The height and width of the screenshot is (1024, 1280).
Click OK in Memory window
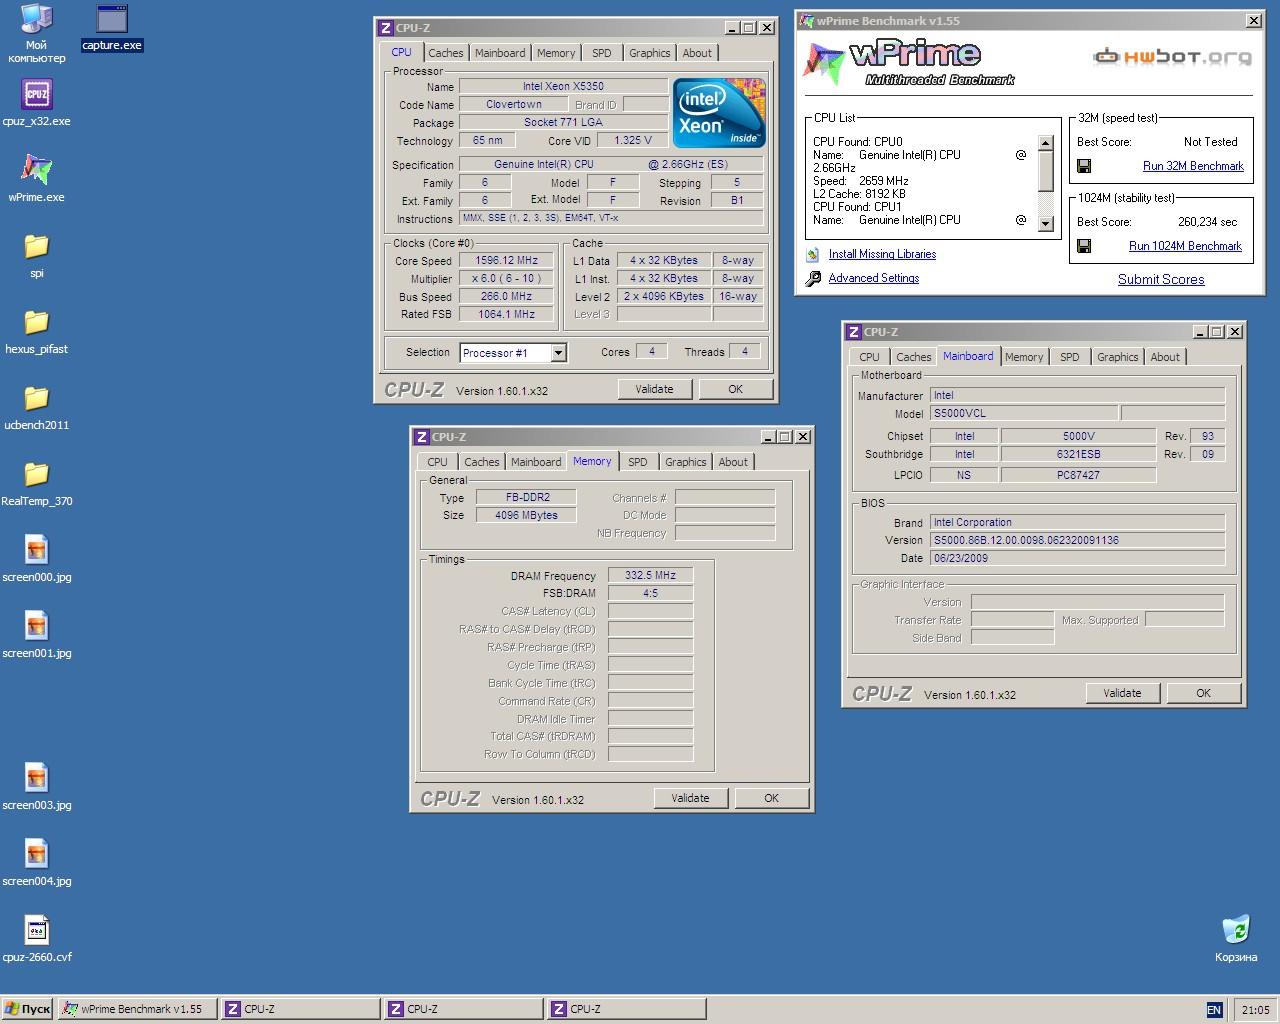[x=771, y=798]
